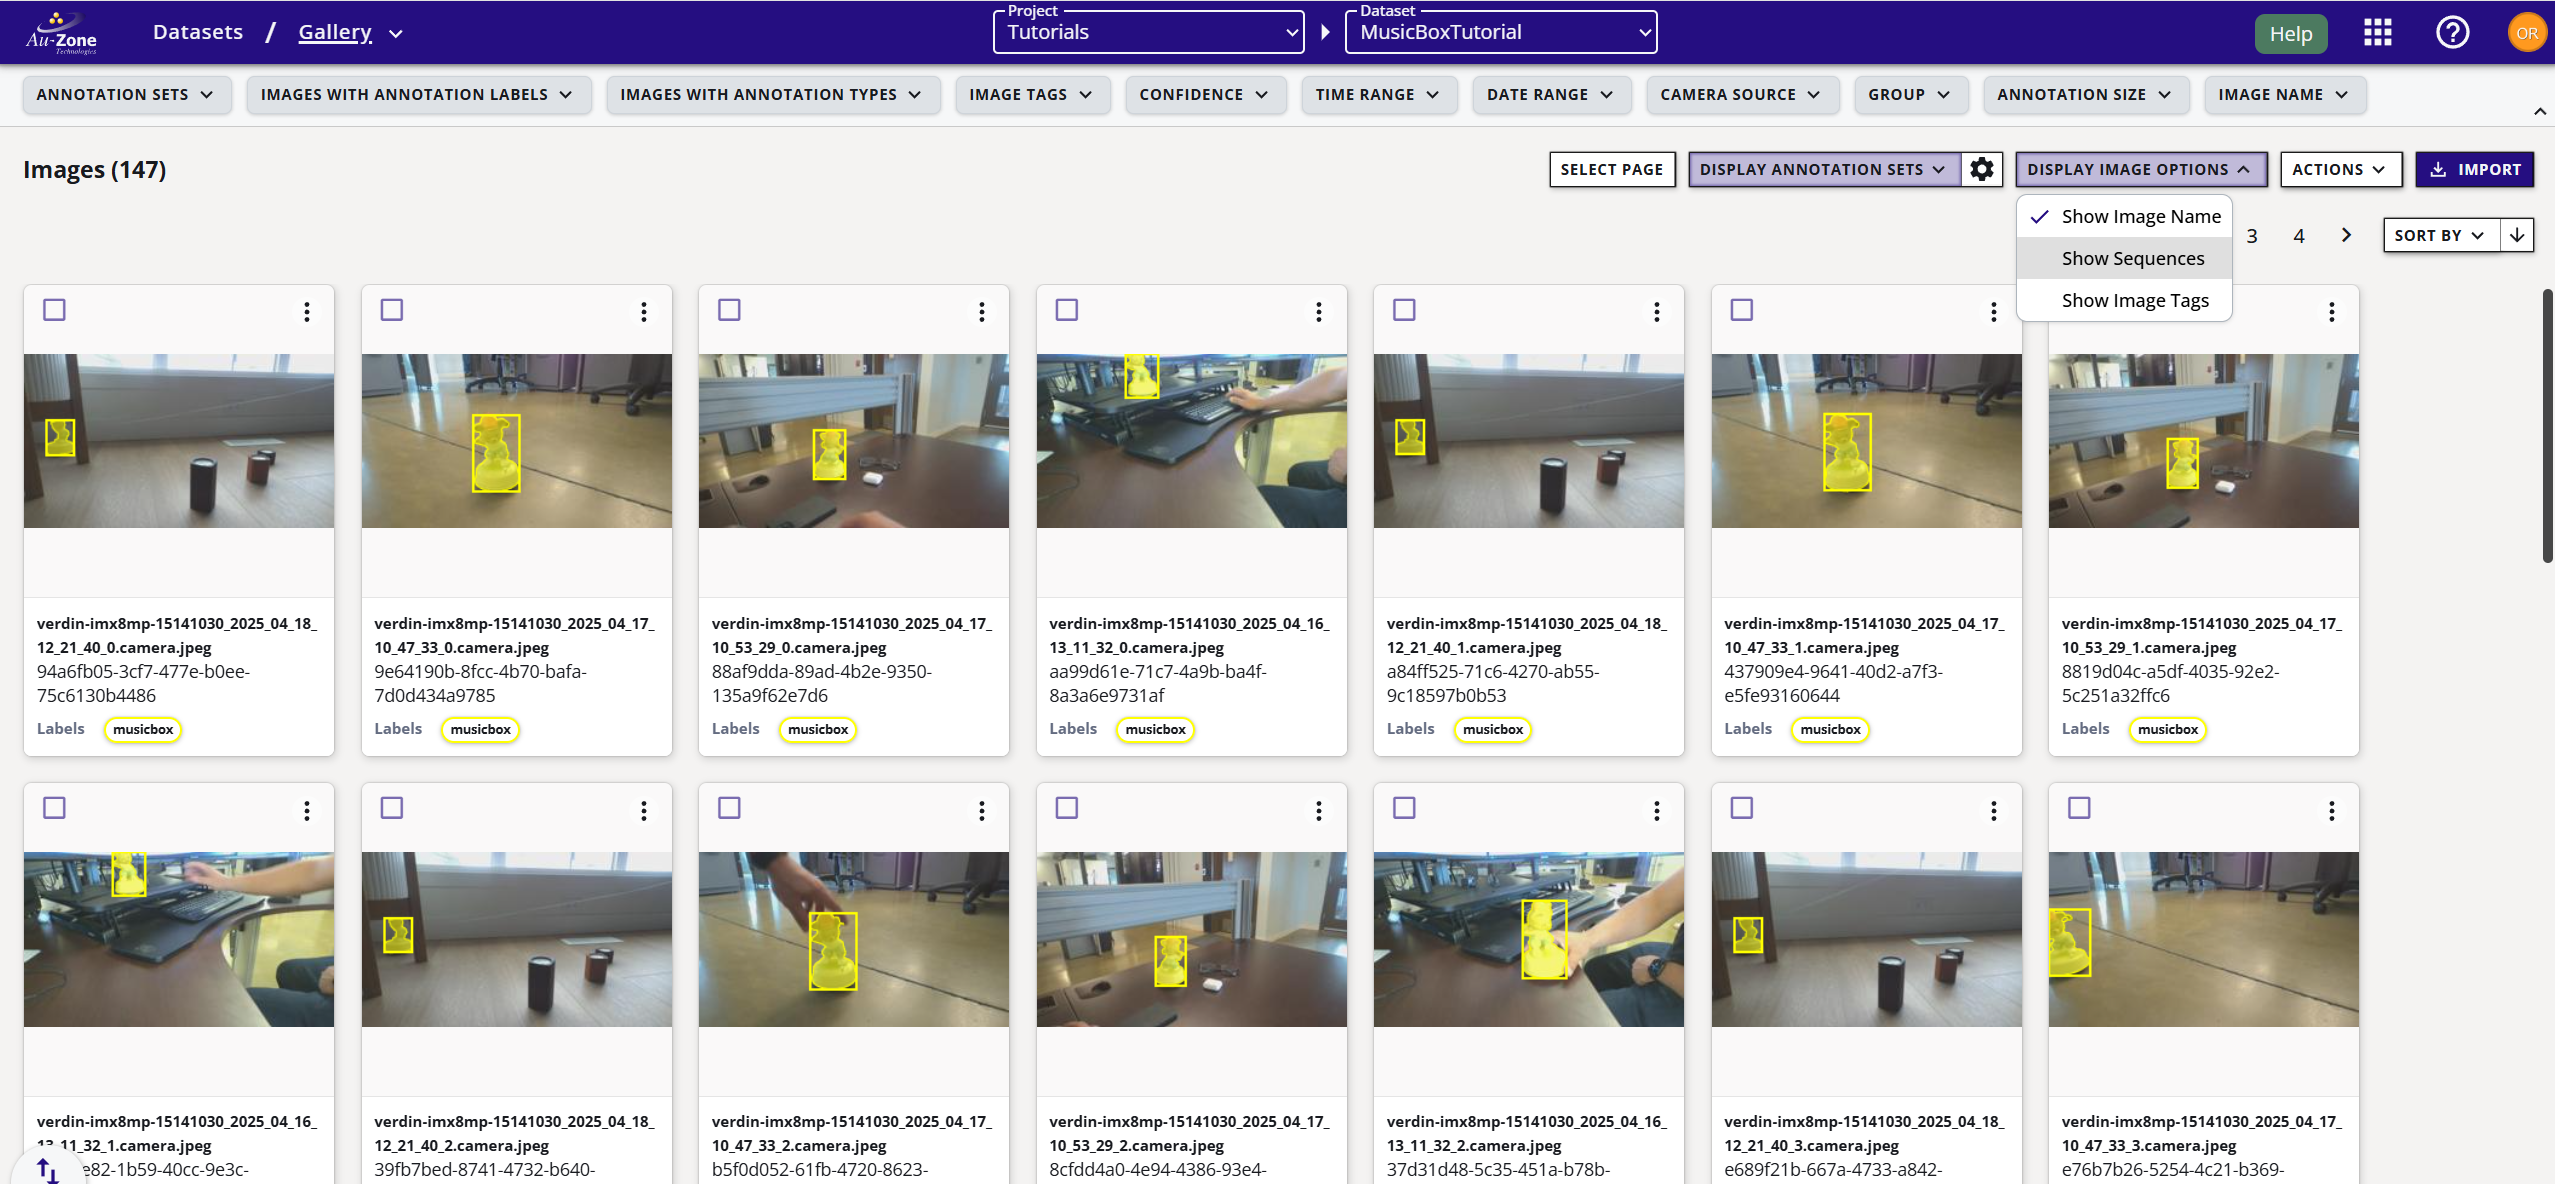Image resolution: width=2555 pixels, height=1184 pixels.
Task: Open the kebab menu on the first image card
Action: (x=306, y=312)
